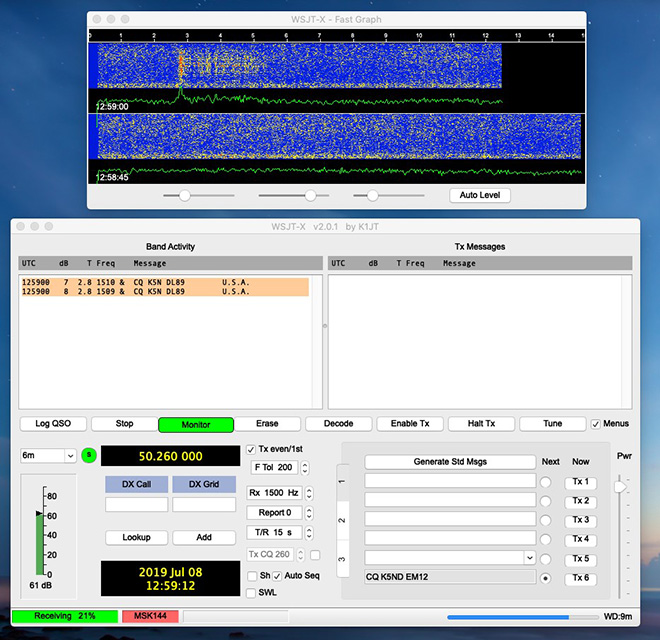660x640 pixels.
Task: Click the Tune button
Action: tap(553, 424)
